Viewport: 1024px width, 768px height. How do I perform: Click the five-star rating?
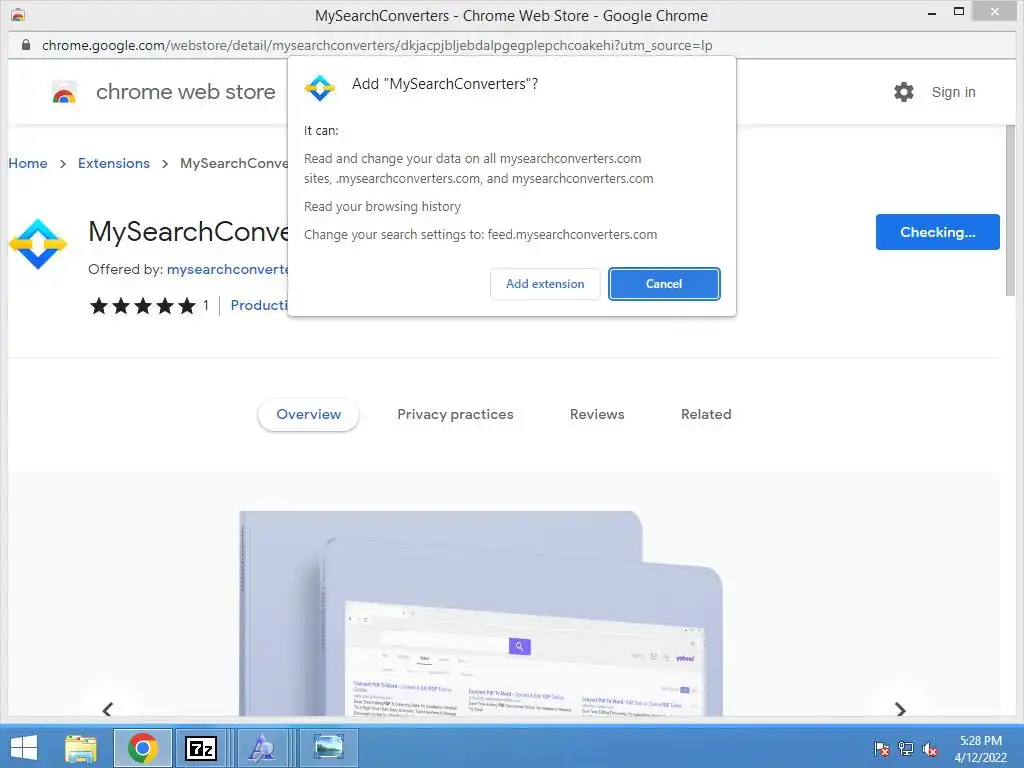click(143, 306)
